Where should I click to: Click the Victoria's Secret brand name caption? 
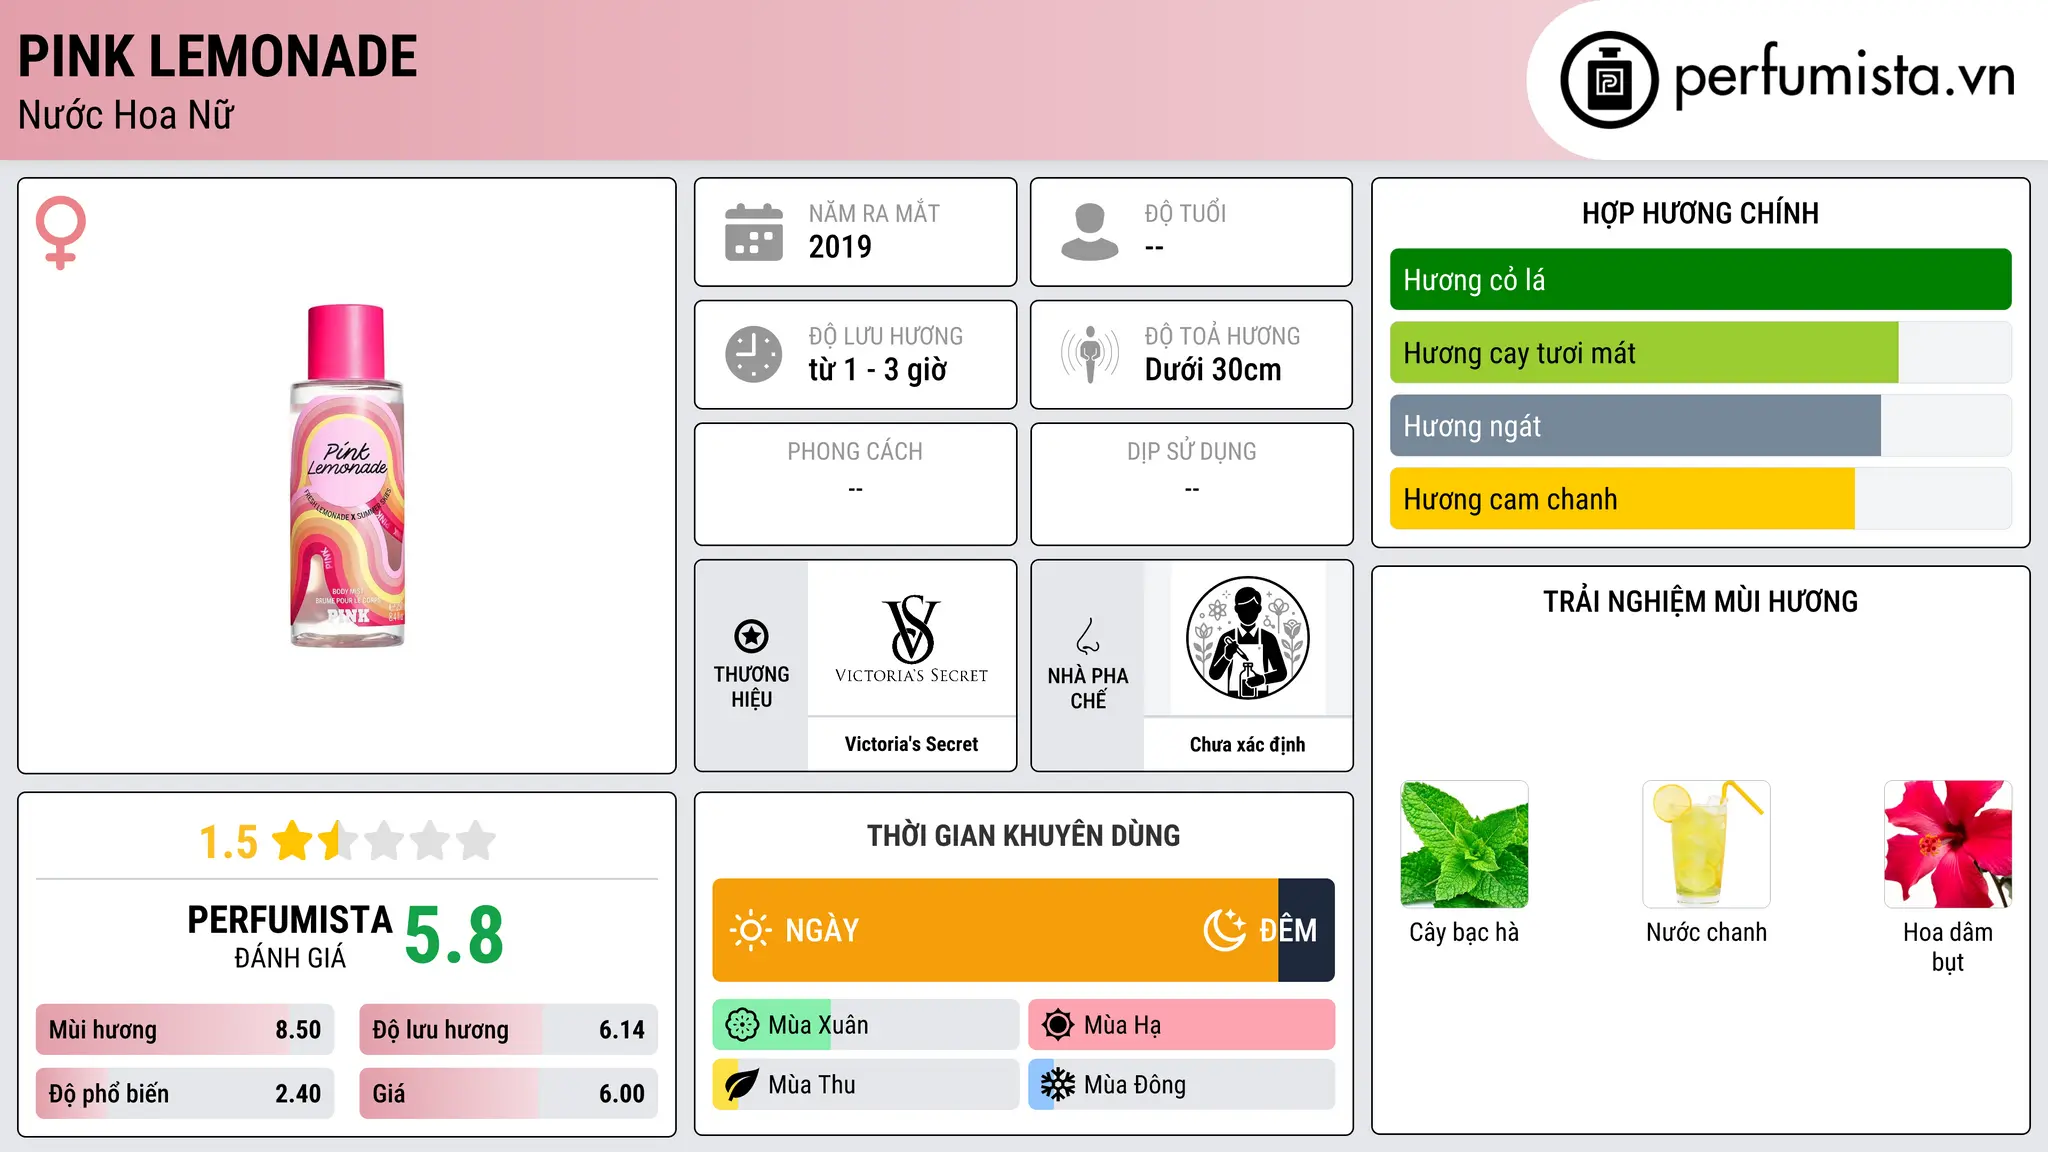tap(911, 744)
